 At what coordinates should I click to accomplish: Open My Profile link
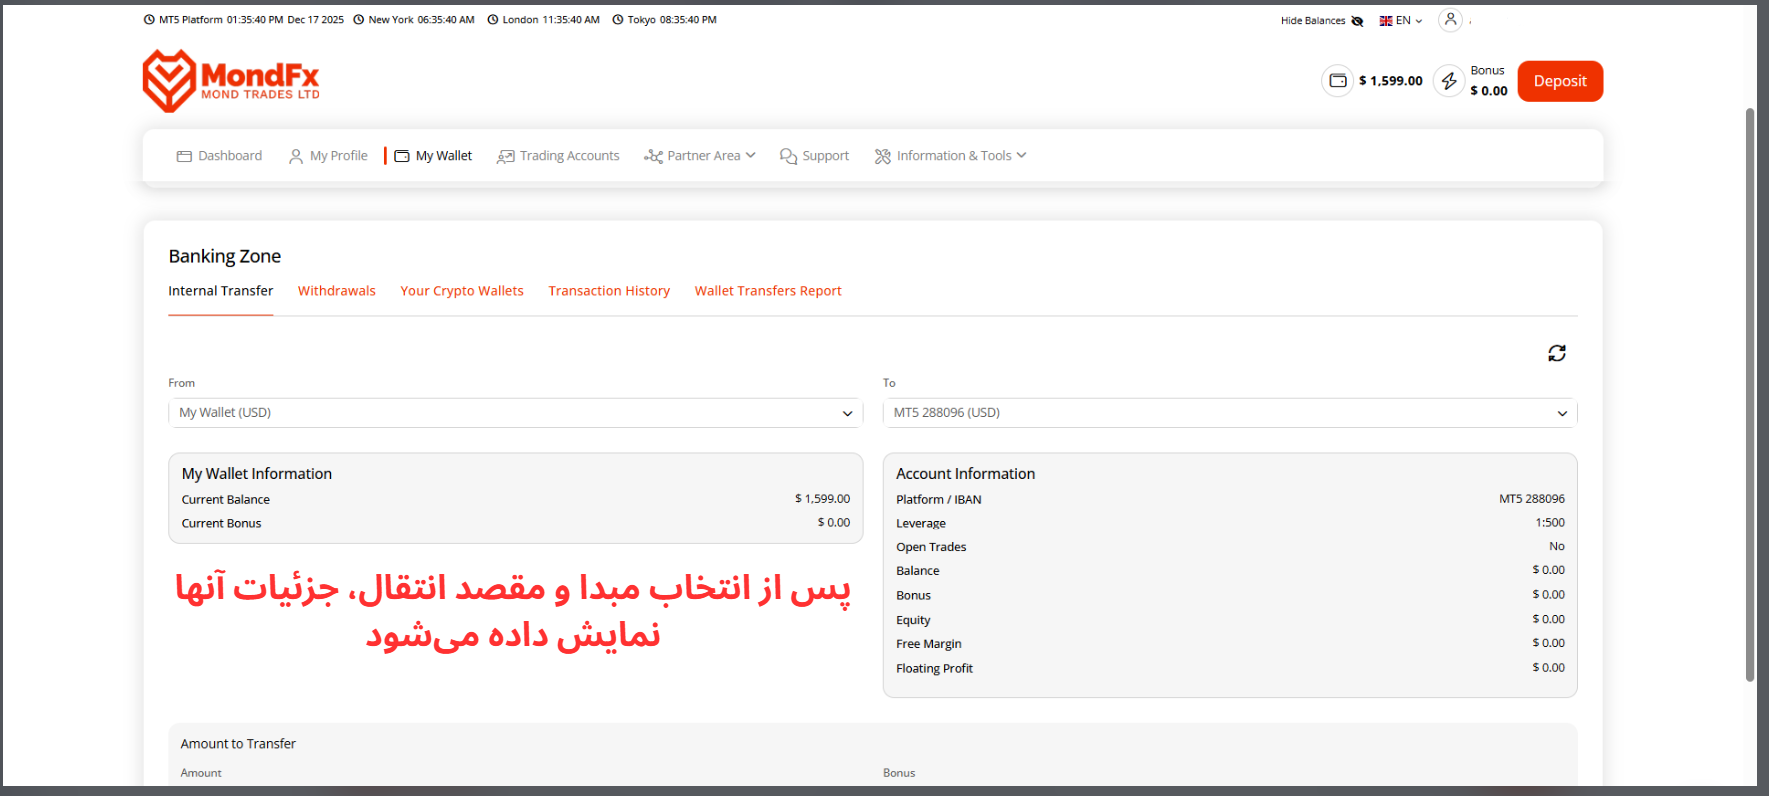coord(328,156)
